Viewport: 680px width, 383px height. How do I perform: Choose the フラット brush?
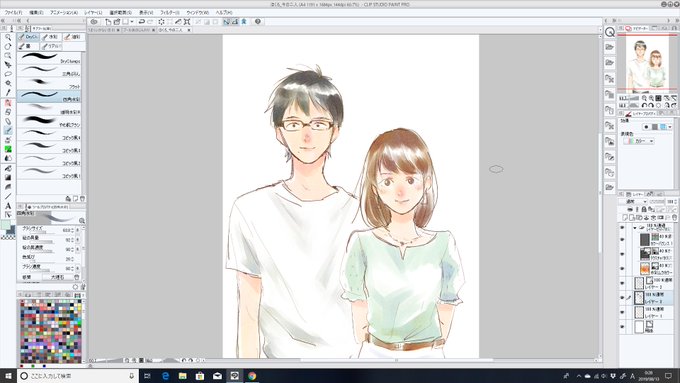tap(49, 84)
